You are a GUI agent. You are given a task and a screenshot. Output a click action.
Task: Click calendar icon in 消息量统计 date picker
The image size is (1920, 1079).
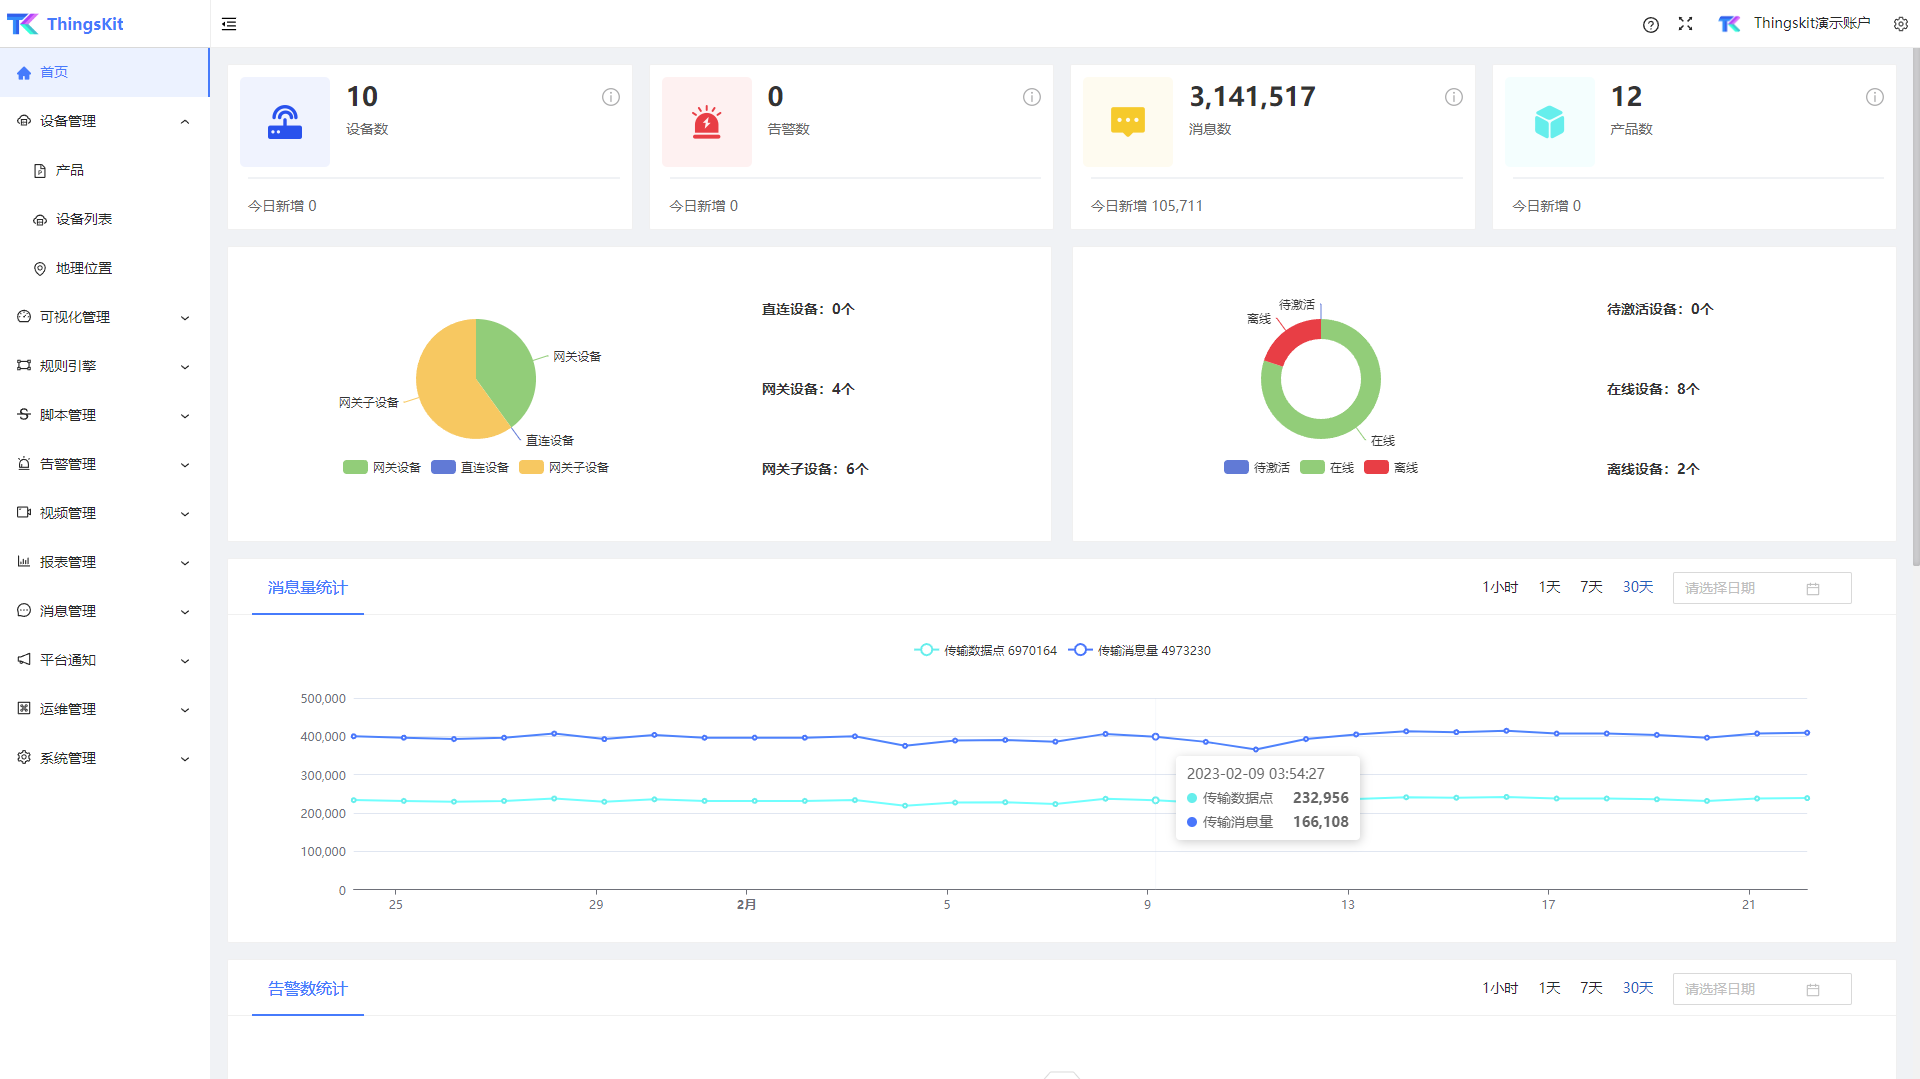tap(1813, 589)
